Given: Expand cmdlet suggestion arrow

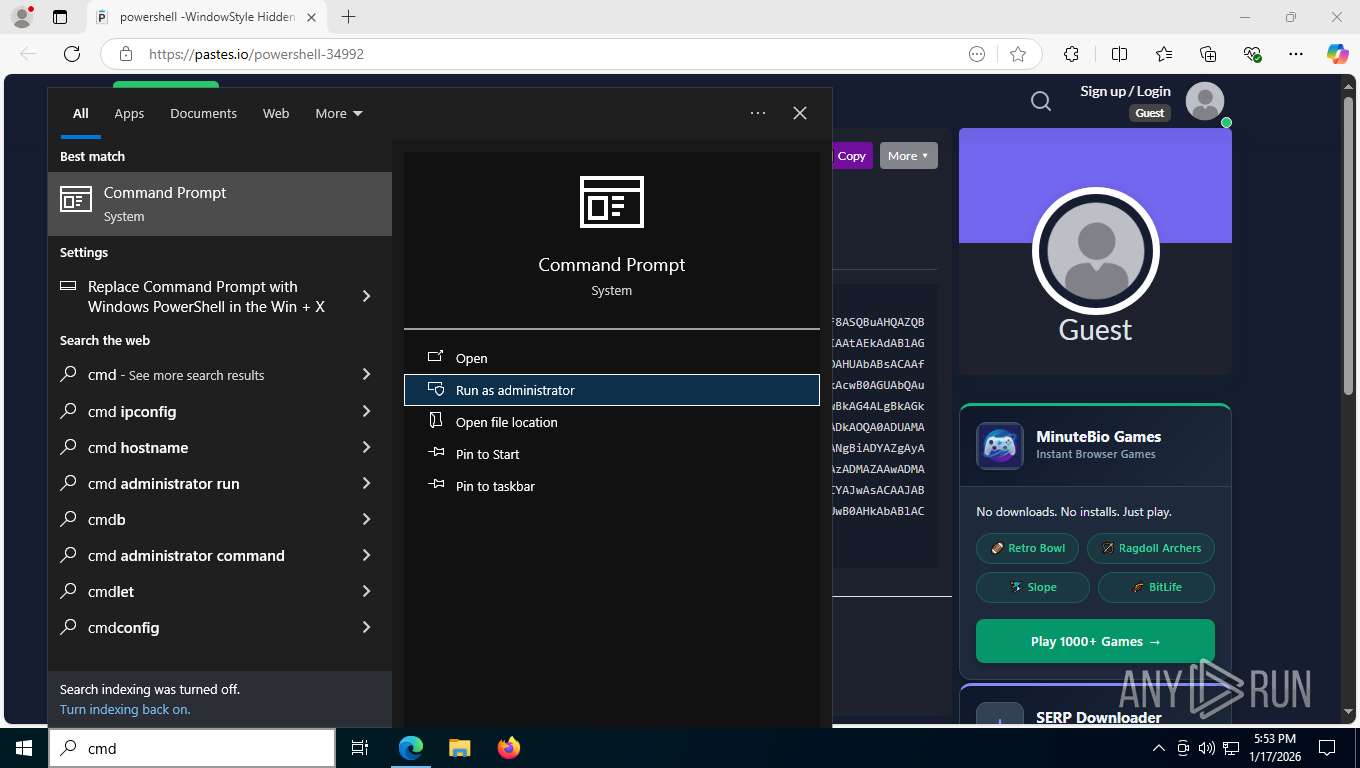Looking at the screenshot, I should coord(366,591).
